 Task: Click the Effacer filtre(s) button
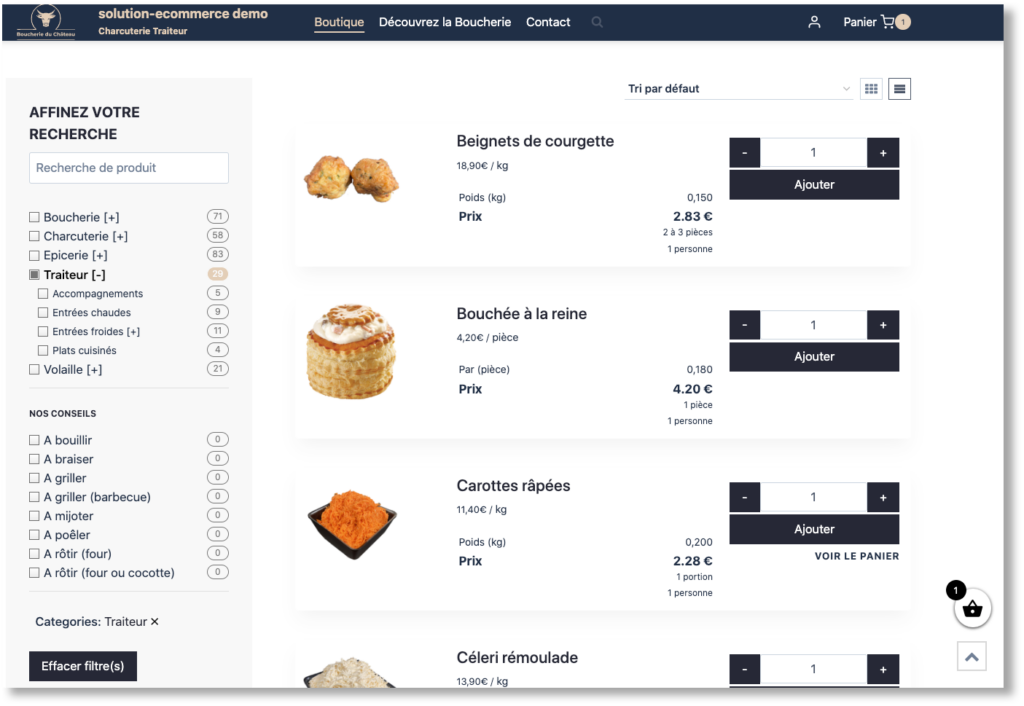tap(83, 666)
